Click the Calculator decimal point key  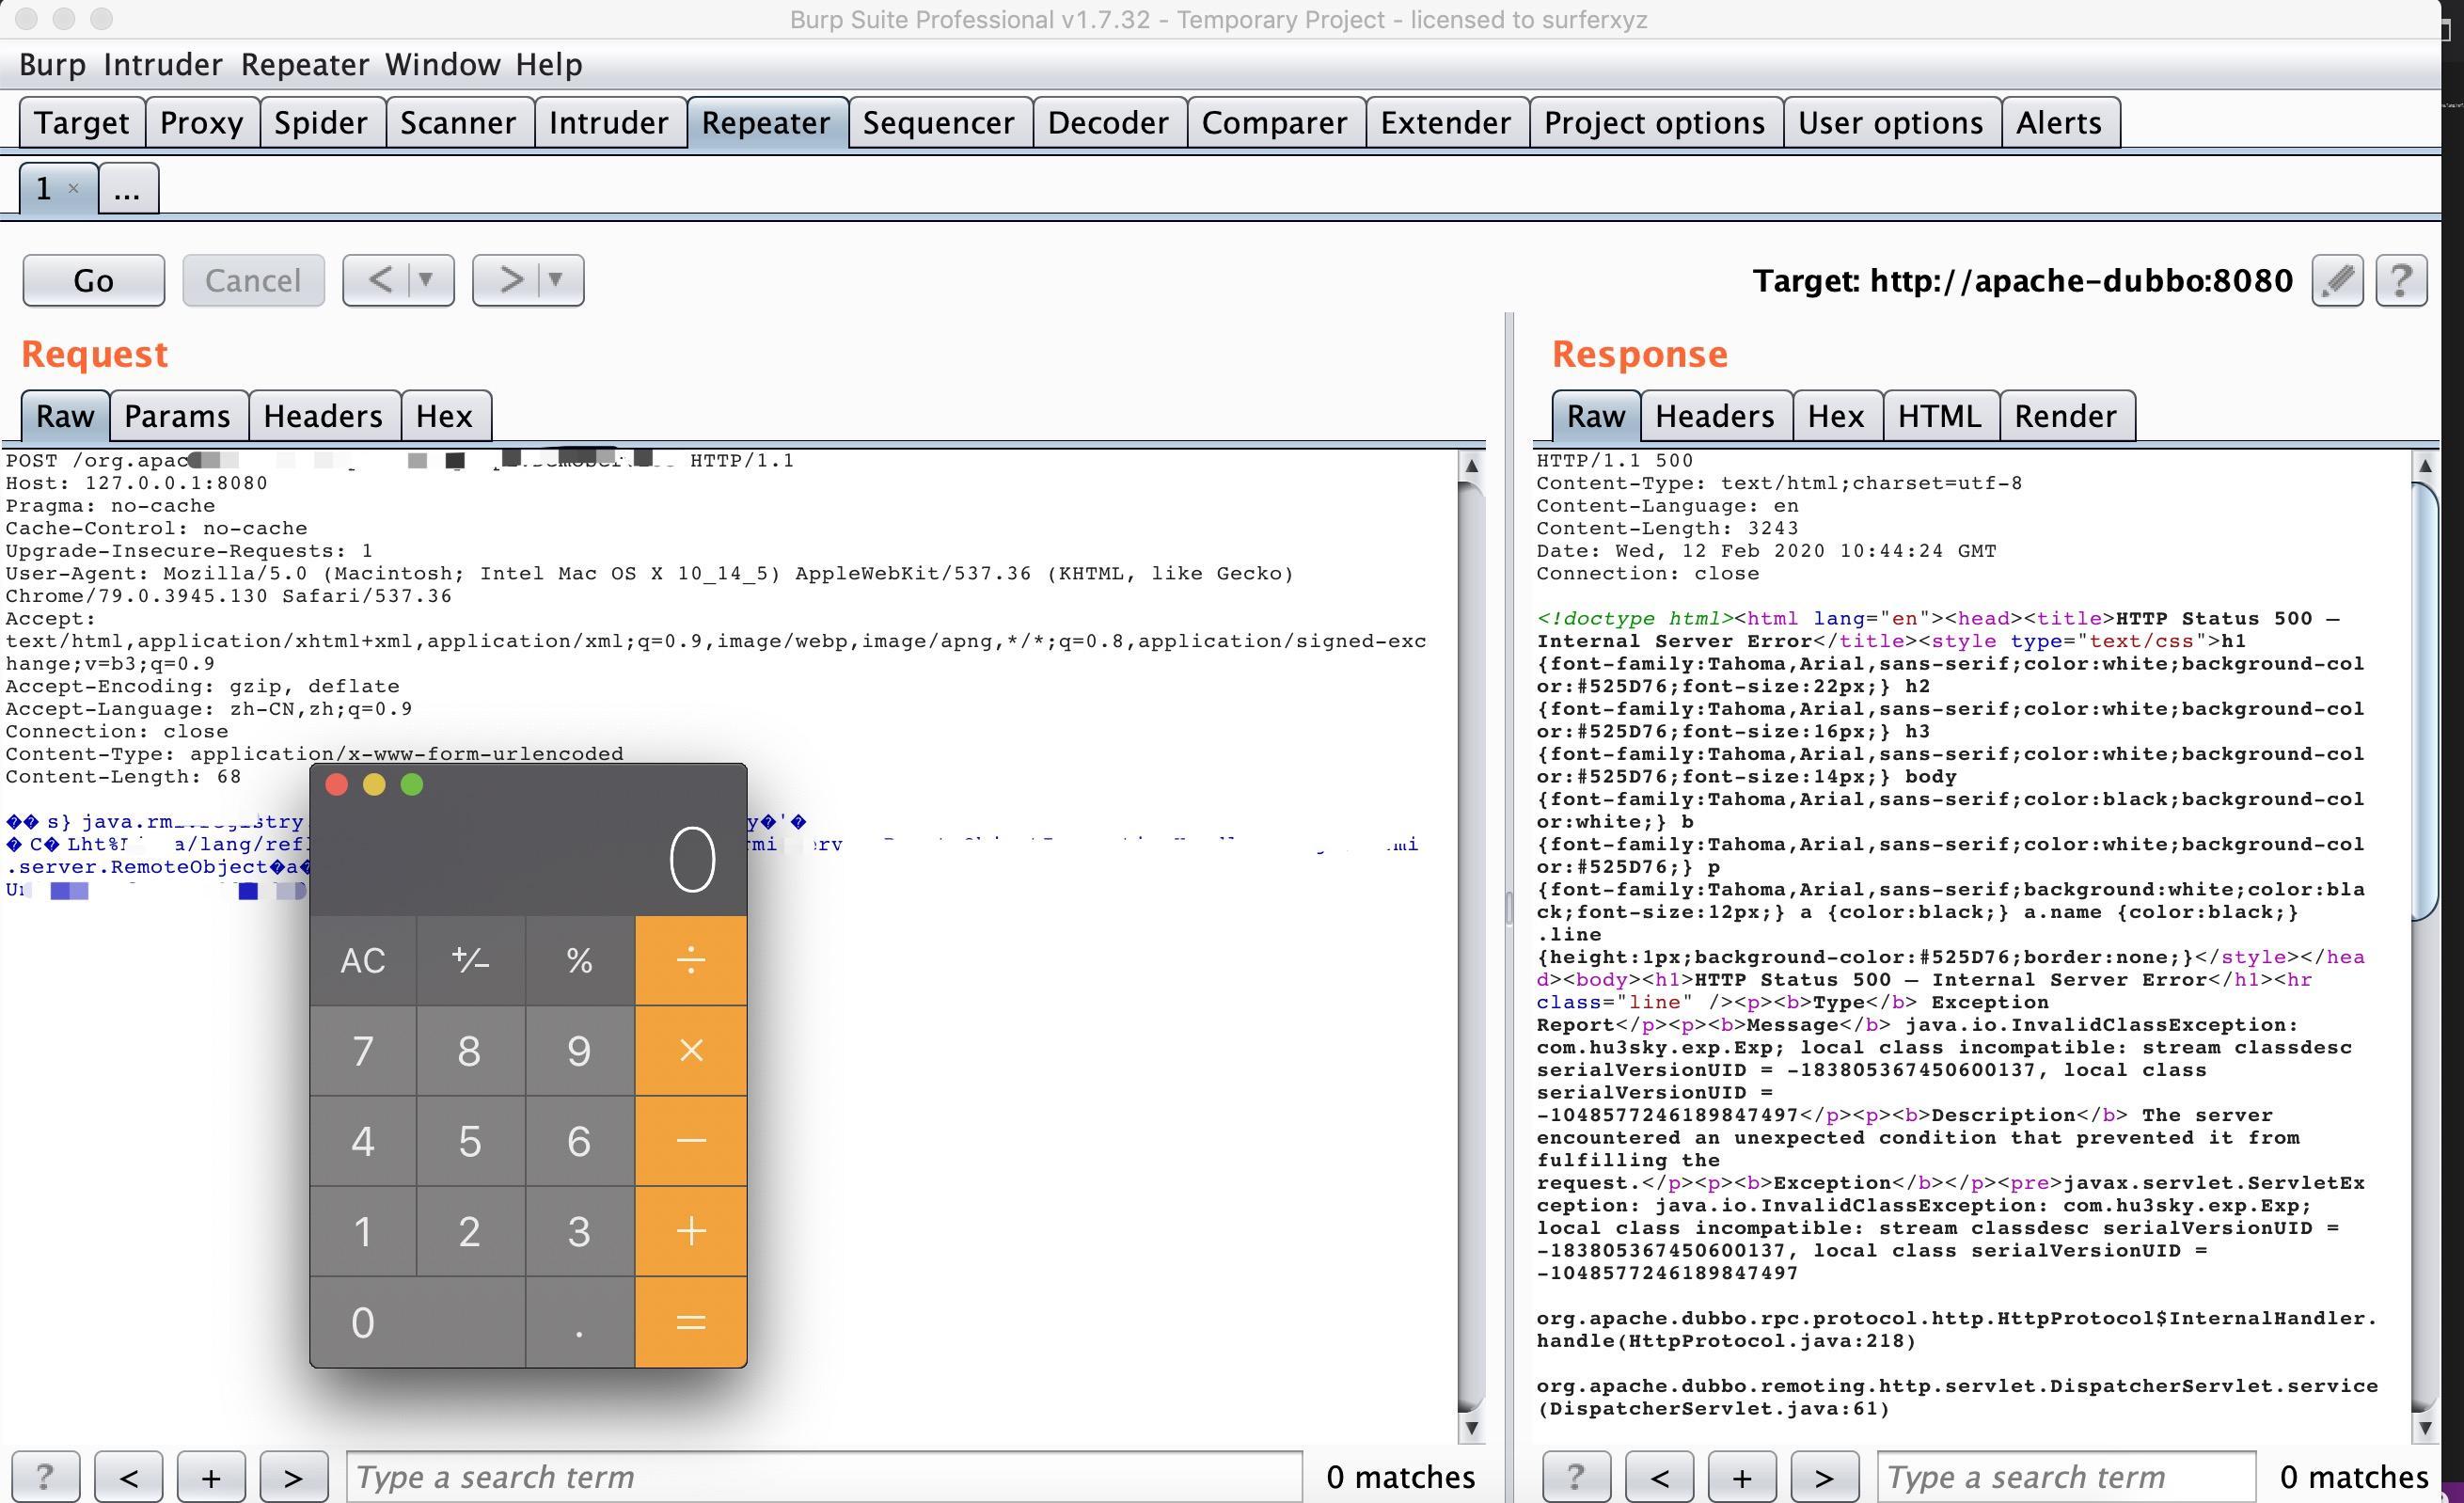coord(580,1322)
